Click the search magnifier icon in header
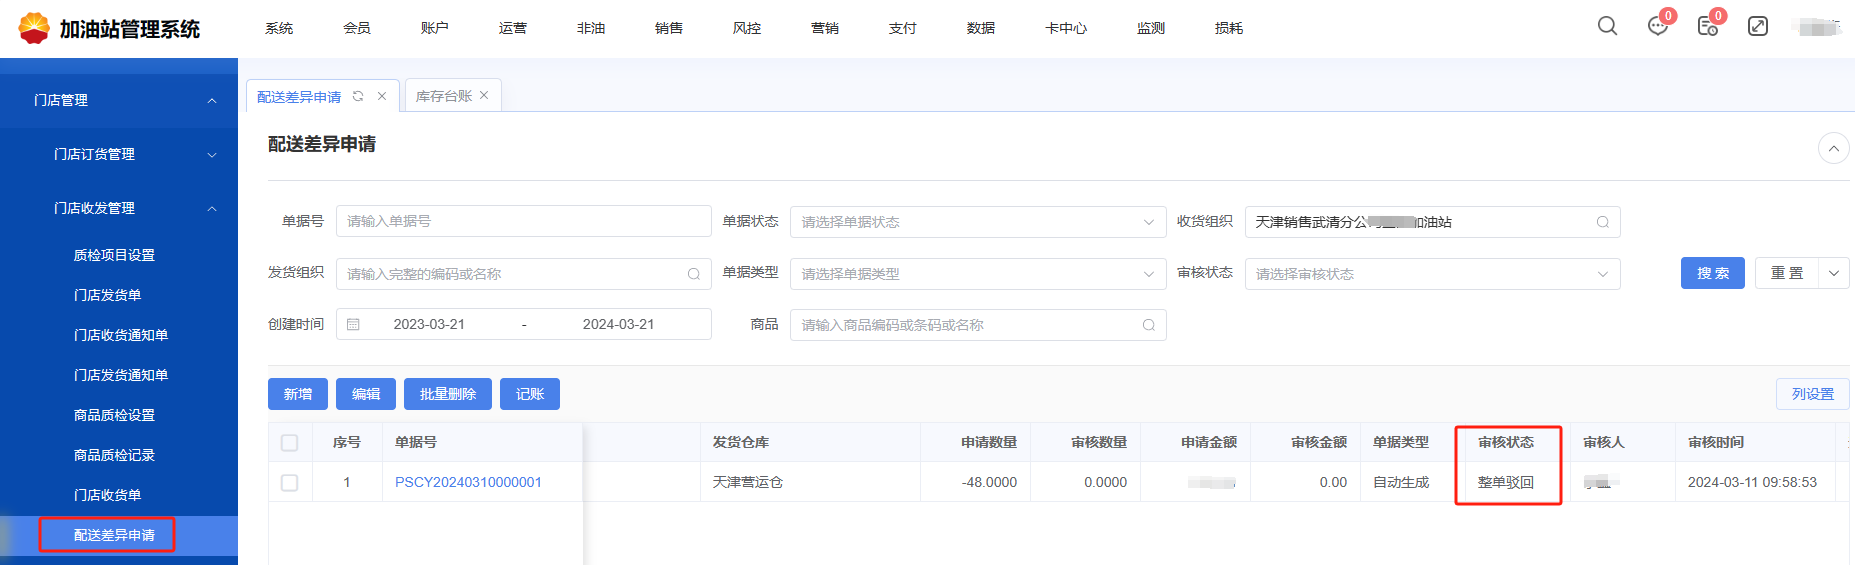 click(x=1607, y=26)
